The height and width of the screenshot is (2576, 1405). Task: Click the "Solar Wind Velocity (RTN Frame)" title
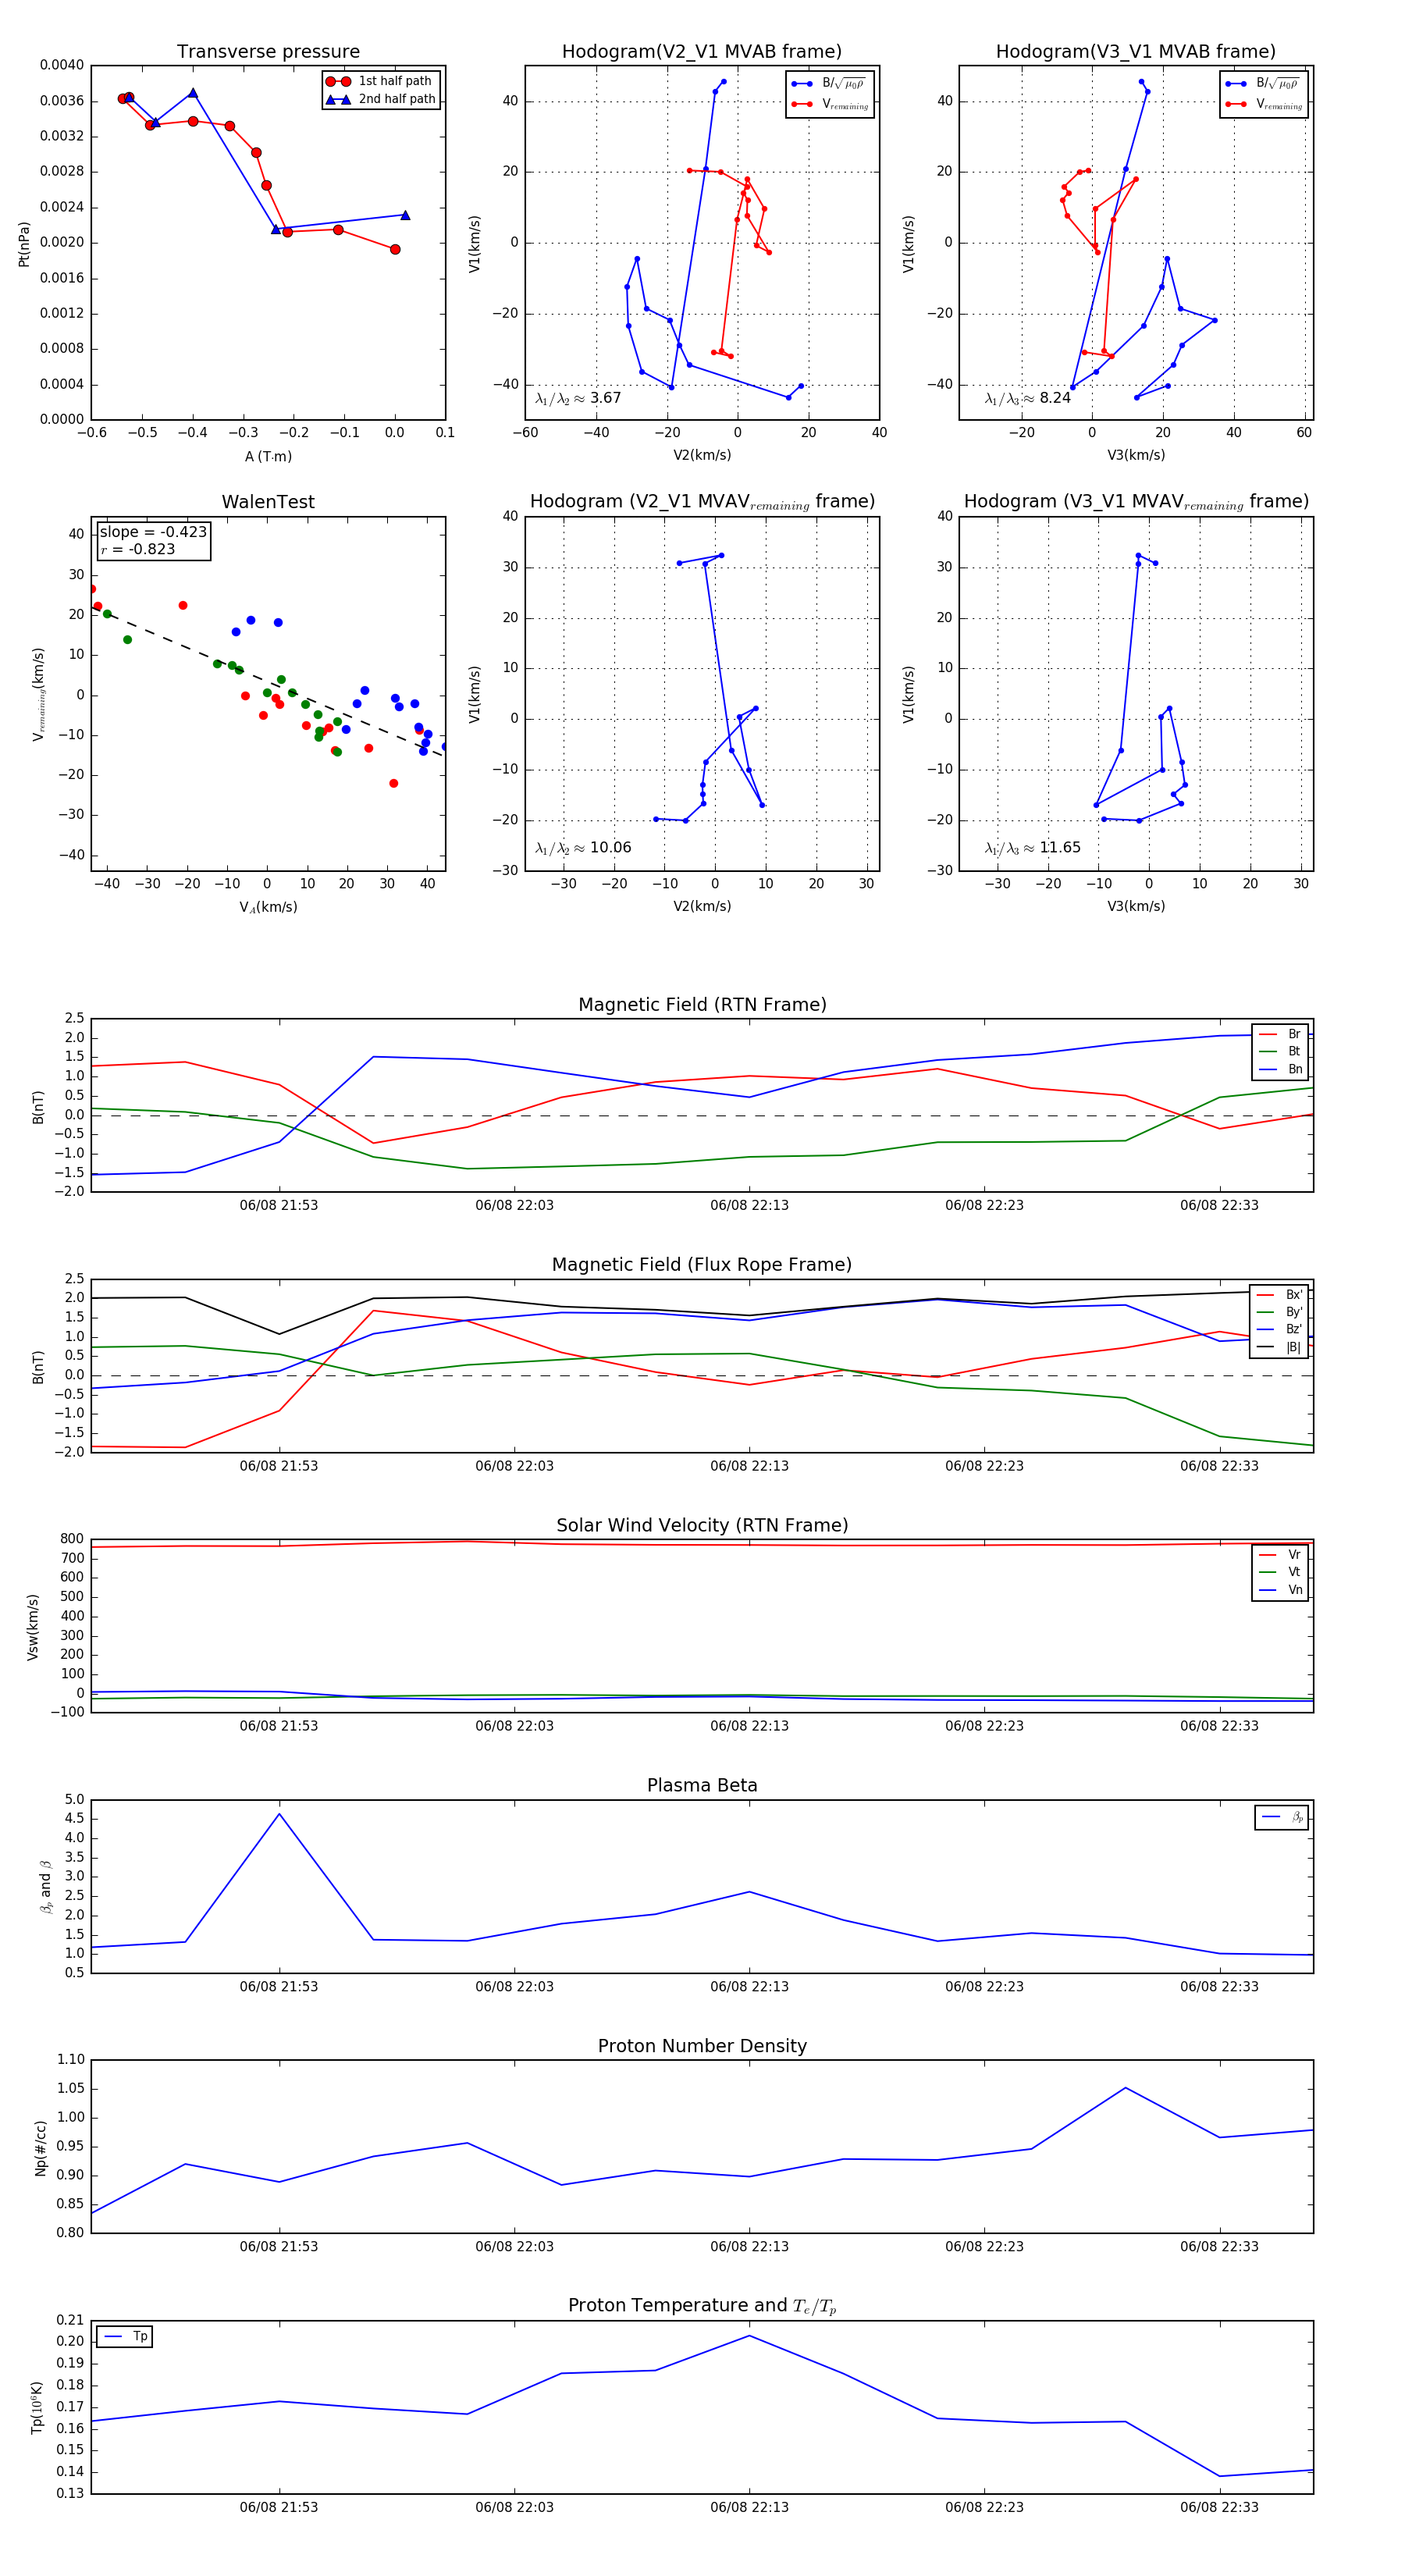click(x=702, y=1525)
